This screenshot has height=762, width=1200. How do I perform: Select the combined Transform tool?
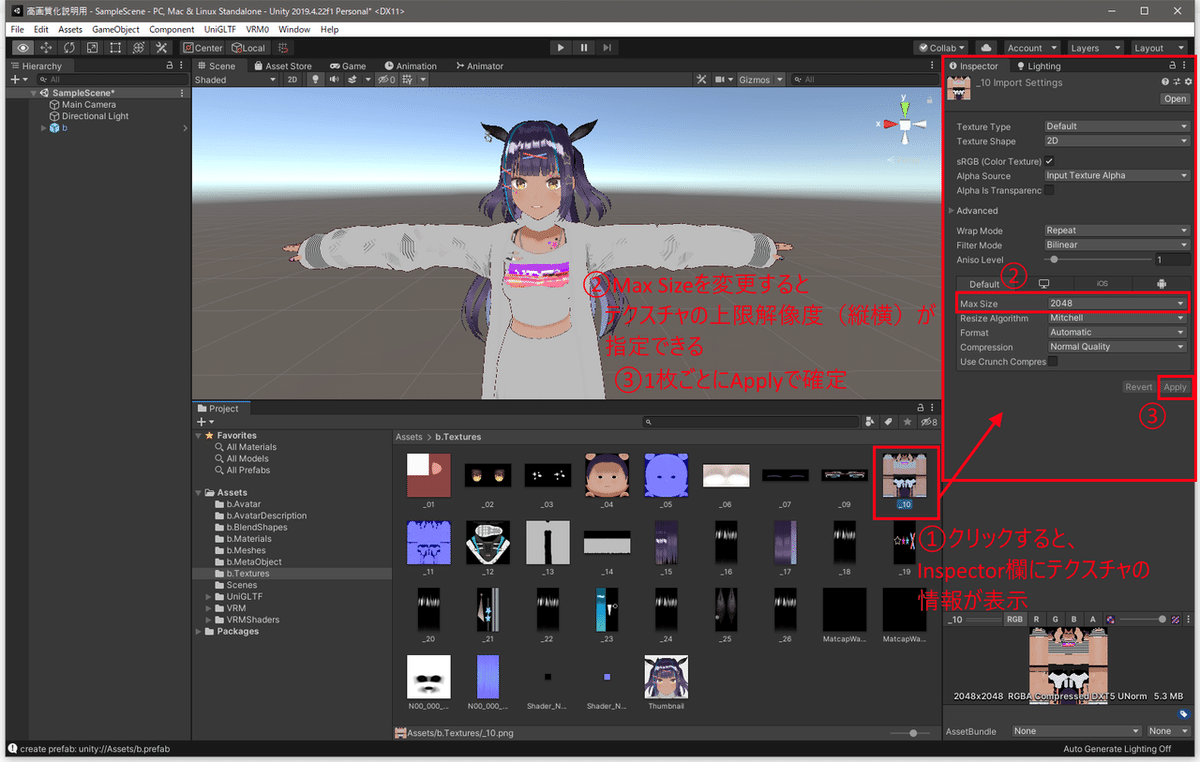click(x=138, y=47)
